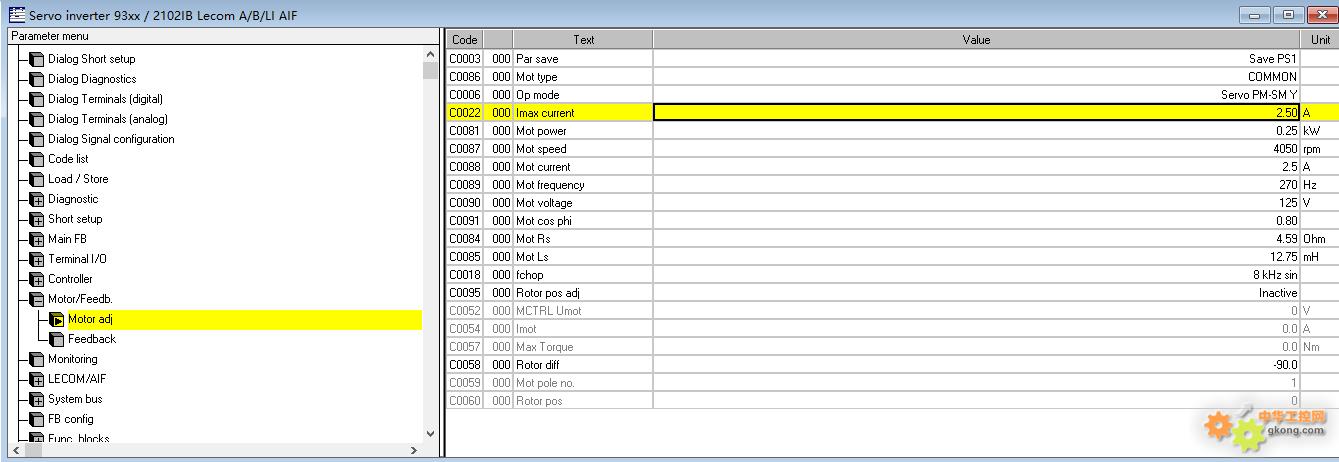The height and width of the screenshot is (462, 1339).
Task: Click the Feedback item icon
Action: 57,339
